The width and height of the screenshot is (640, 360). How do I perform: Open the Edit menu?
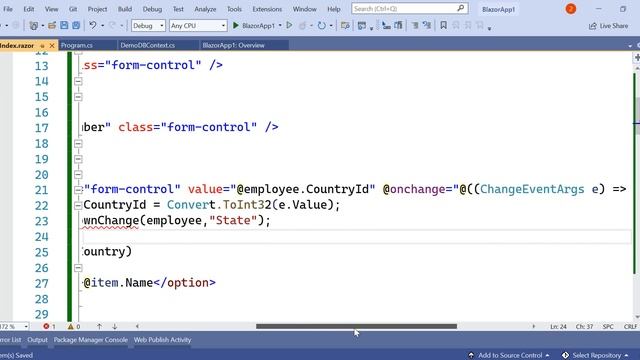coord(29,9)
